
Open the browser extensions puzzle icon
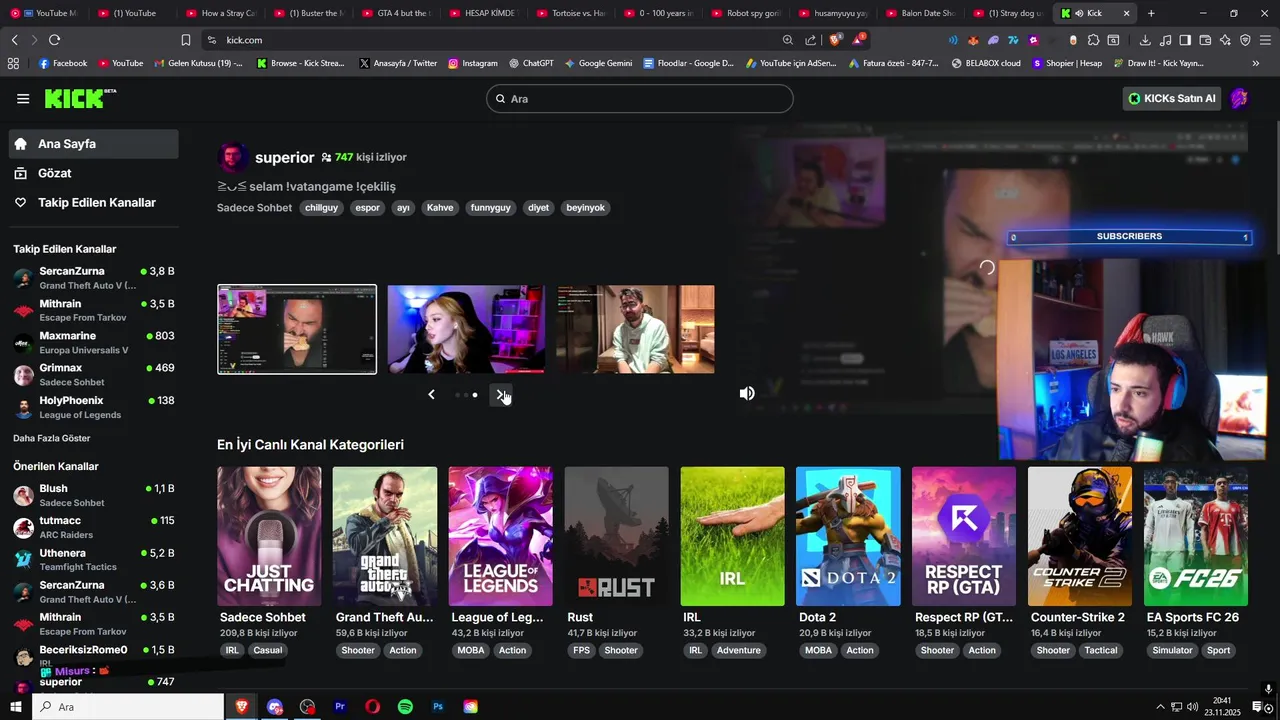pyautogui.click(x=1093, y=40)
